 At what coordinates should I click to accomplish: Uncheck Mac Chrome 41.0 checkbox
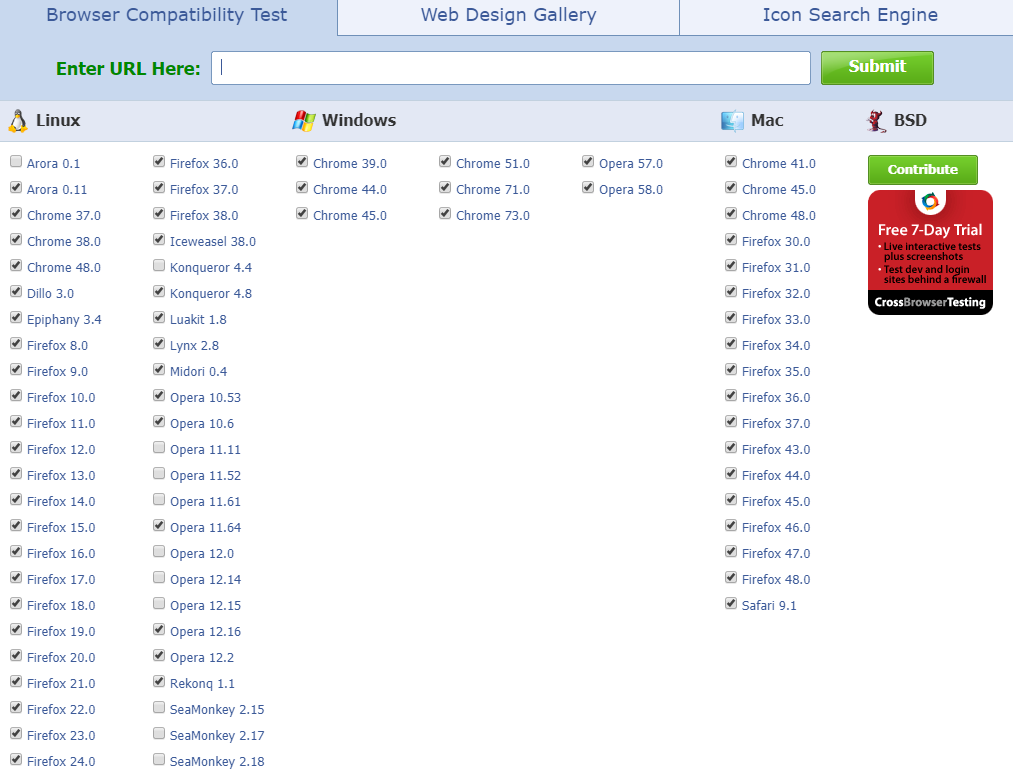(731, 162)
